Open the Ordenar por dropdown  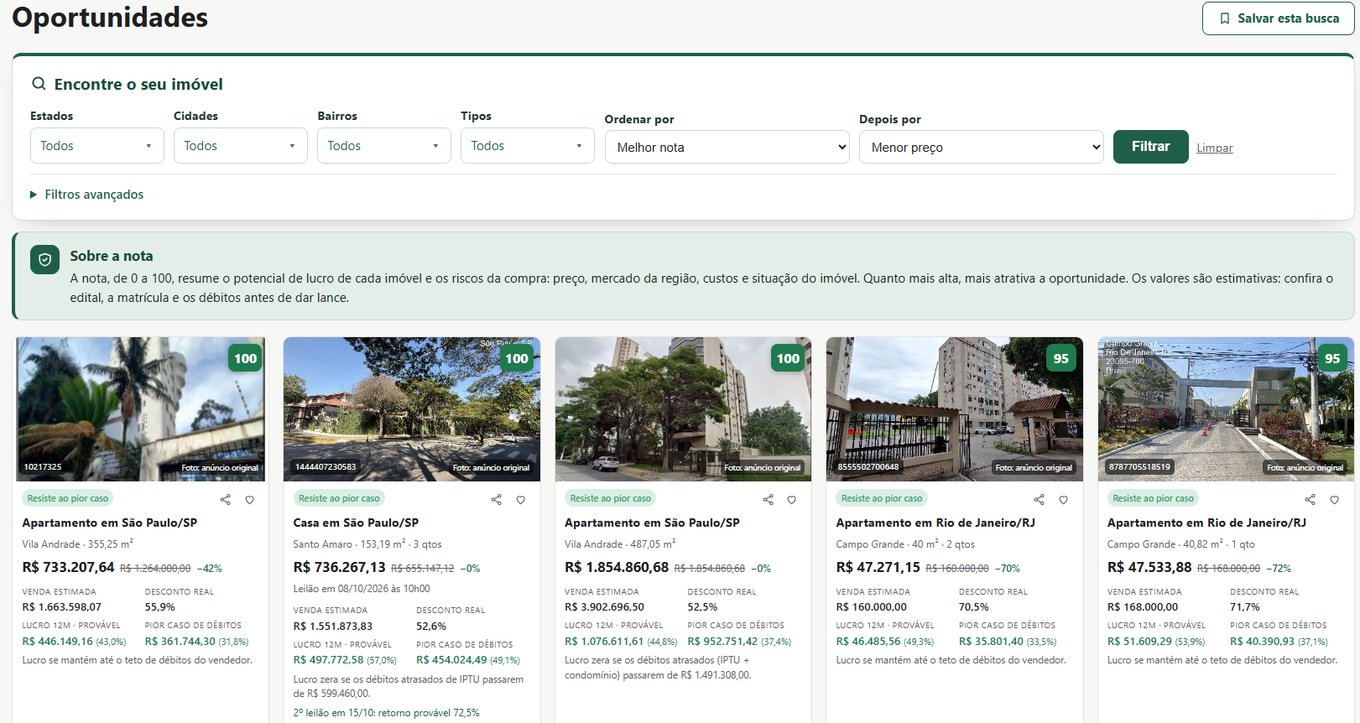click(727, 147)
